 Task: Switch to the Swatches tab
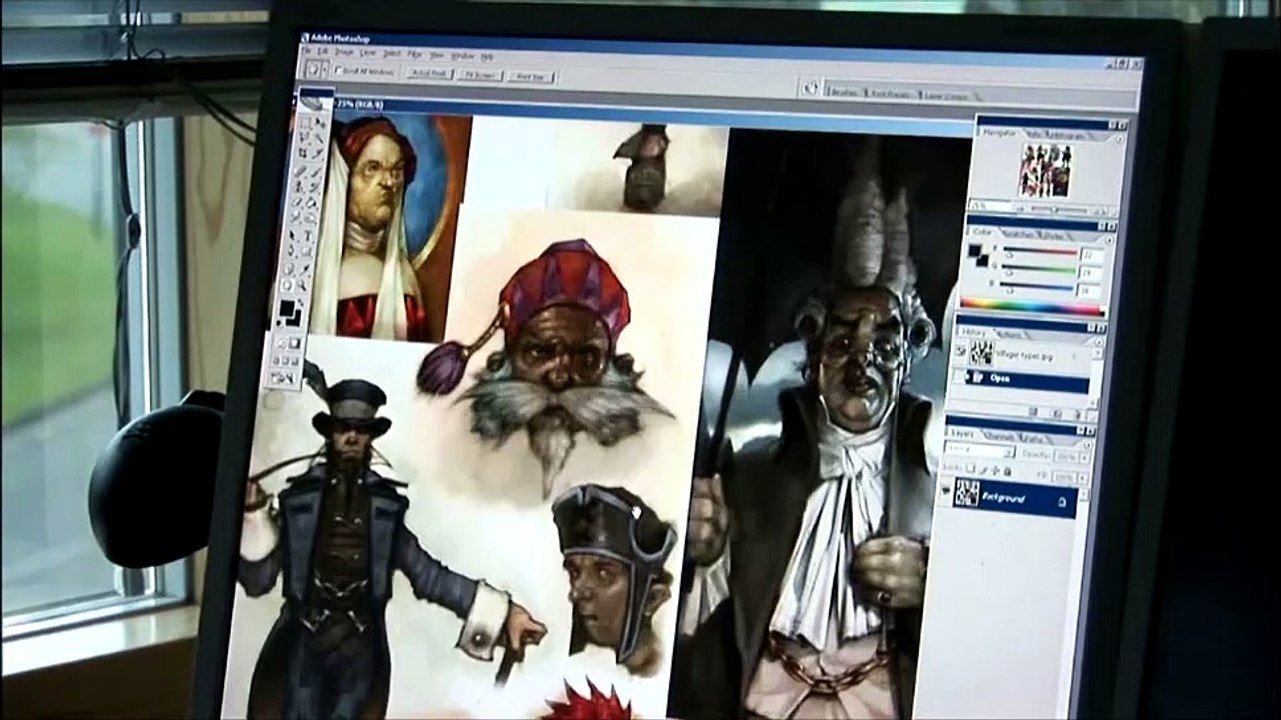(x=1020, y=234)
